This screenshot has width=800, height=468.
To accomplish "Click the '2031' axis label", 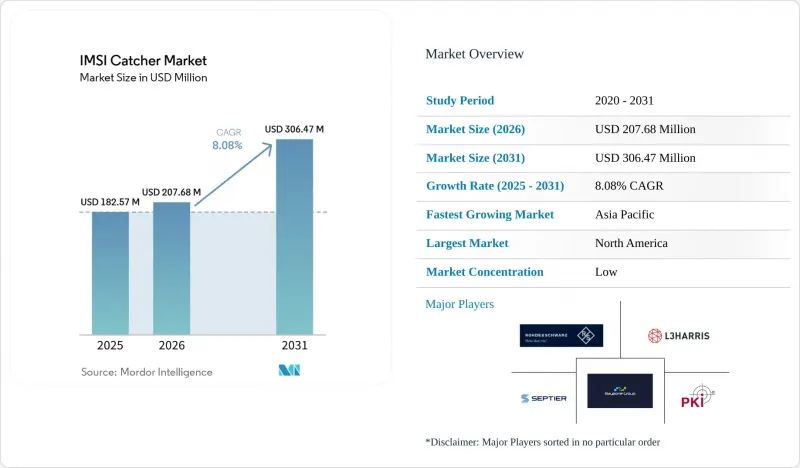I will click(x=294, y=346).
